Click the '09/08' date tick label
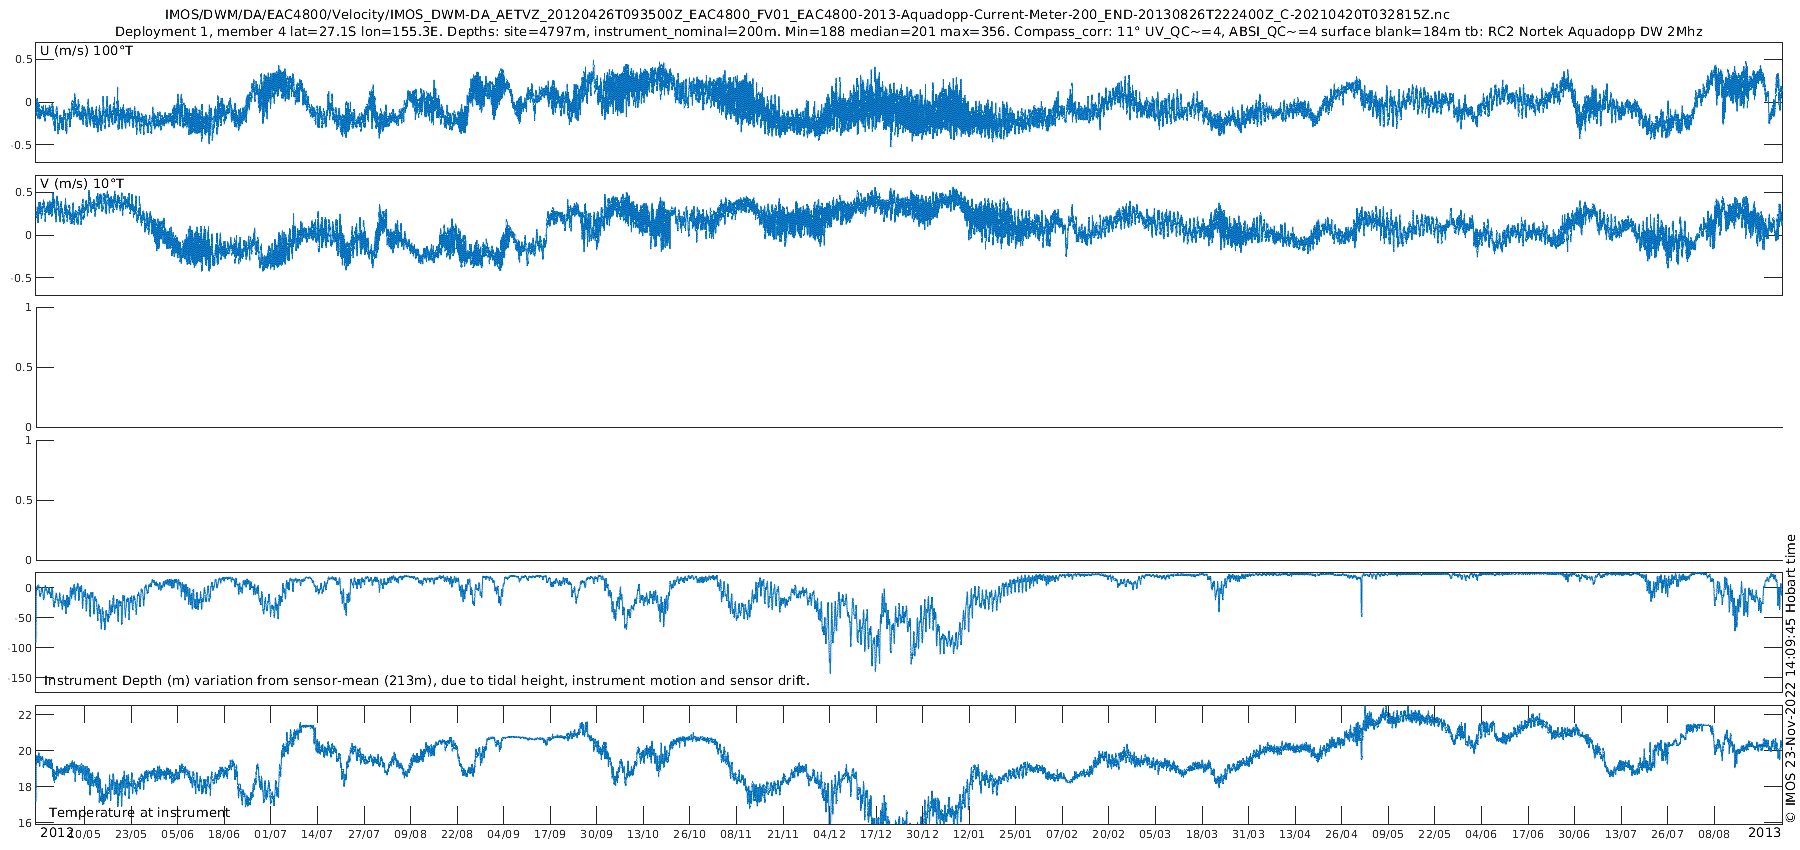This screenshot has height=850, width=1800. click(x=410, y=834)
